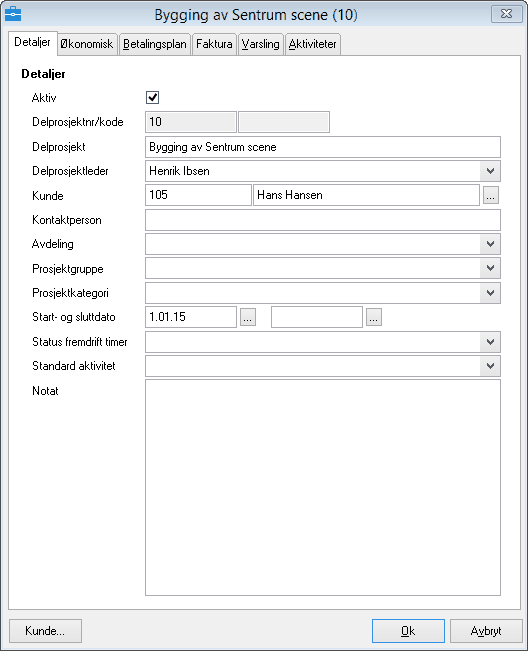Open the Standard aktivitet dropdown

490,366
